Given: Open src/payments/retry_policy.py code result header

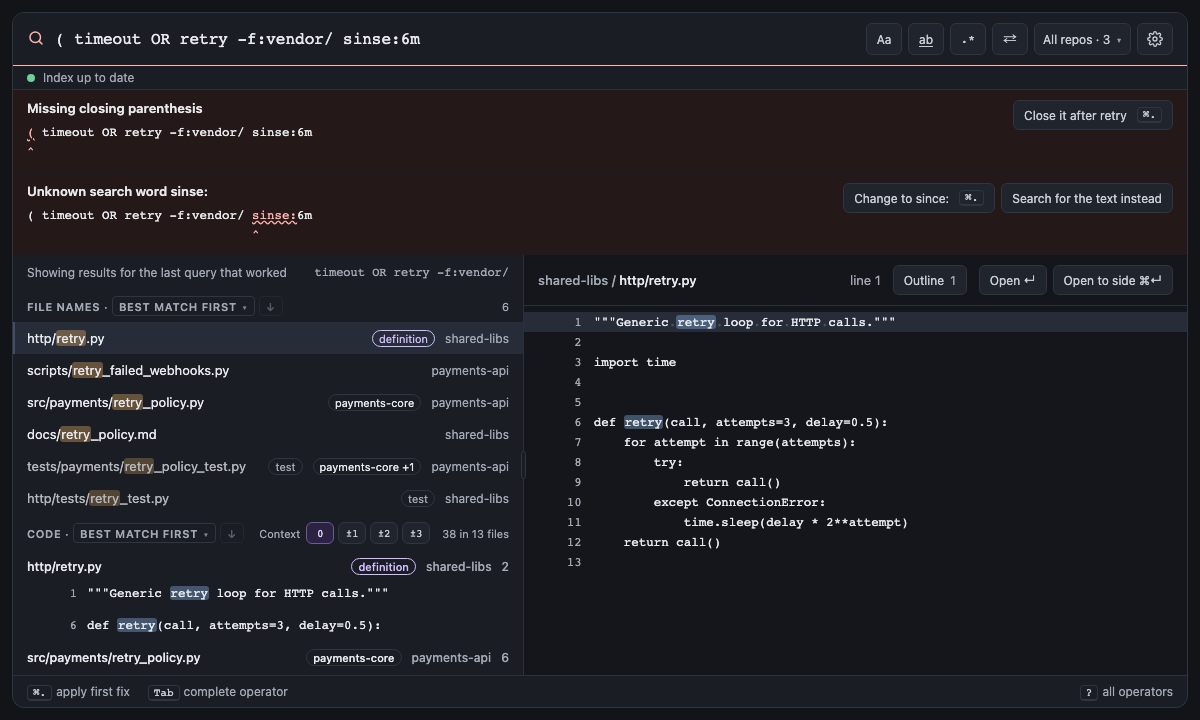Looking at the screenshot, I should (268, 658).
